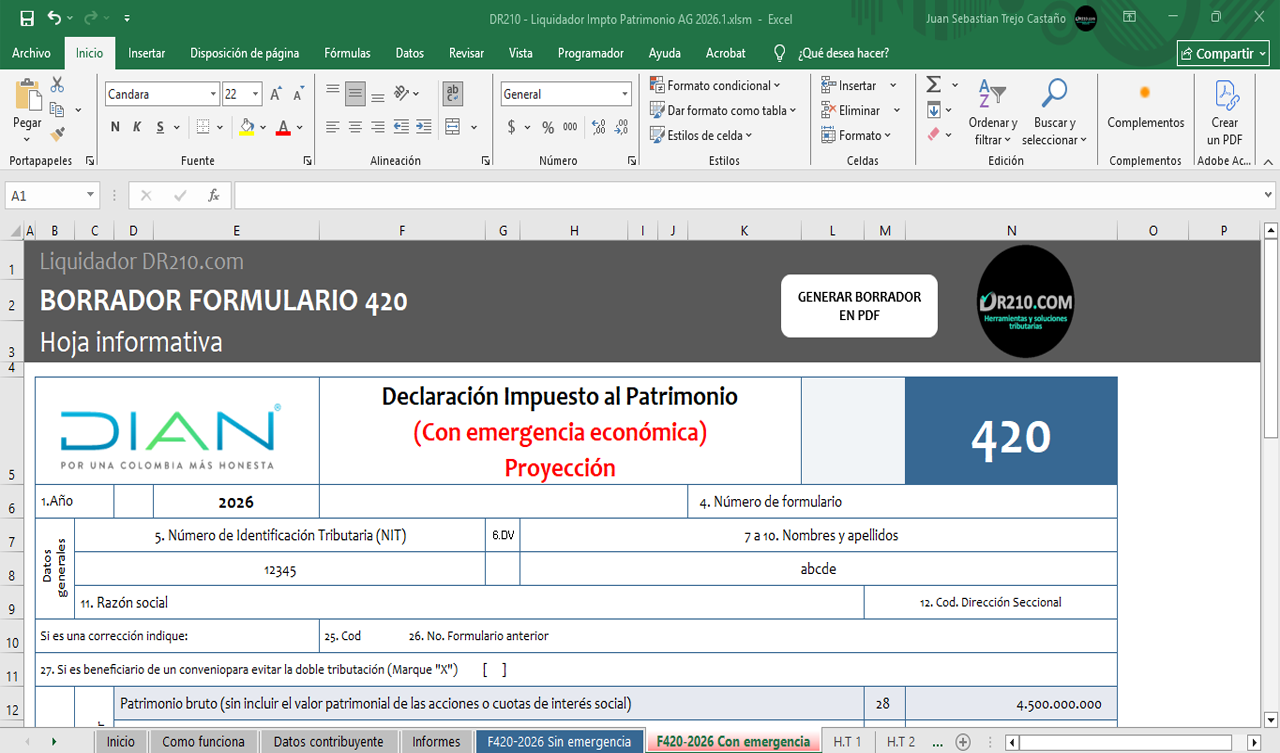Switch to the Datos contribuyente sheet tab
The image size is (1280, 753).
pyautogui.click(x=328, y=741)
